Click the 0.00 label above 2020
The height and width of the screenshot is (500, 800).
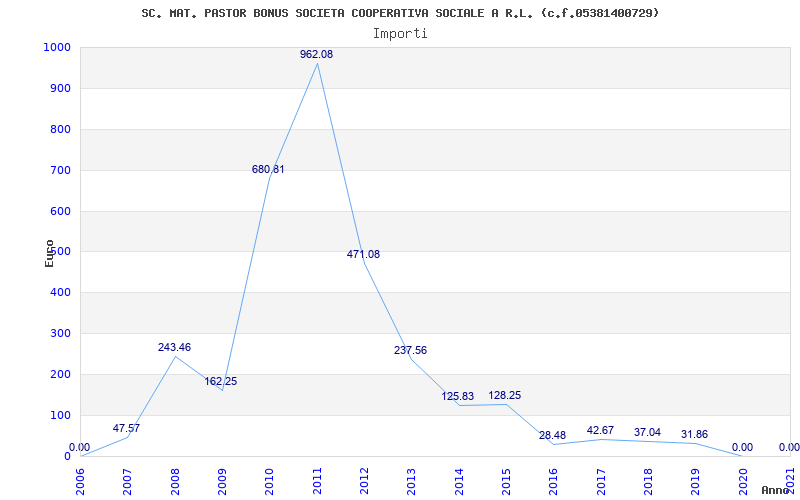742,447
